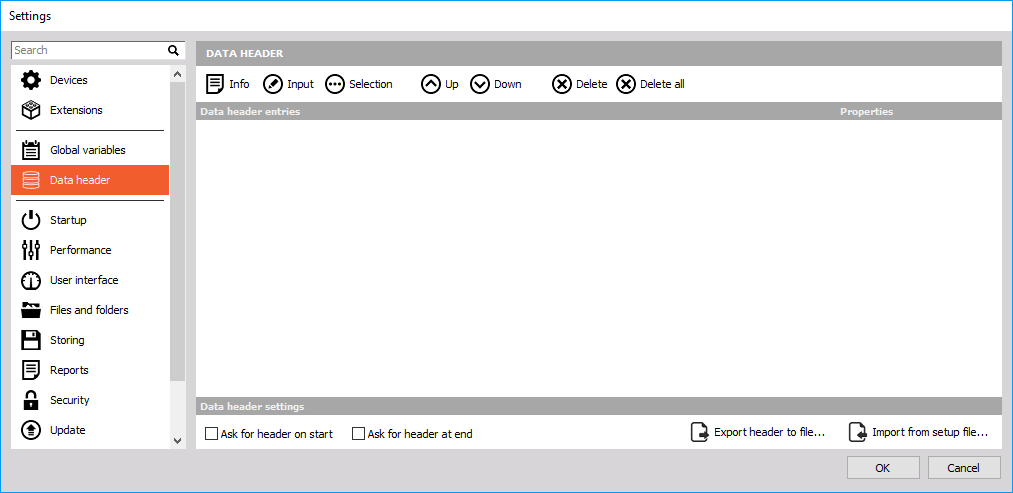The height and width of the screenshot is (493, 1013).
Task: Delete the selected header entry
Action: tap(580, 84)
